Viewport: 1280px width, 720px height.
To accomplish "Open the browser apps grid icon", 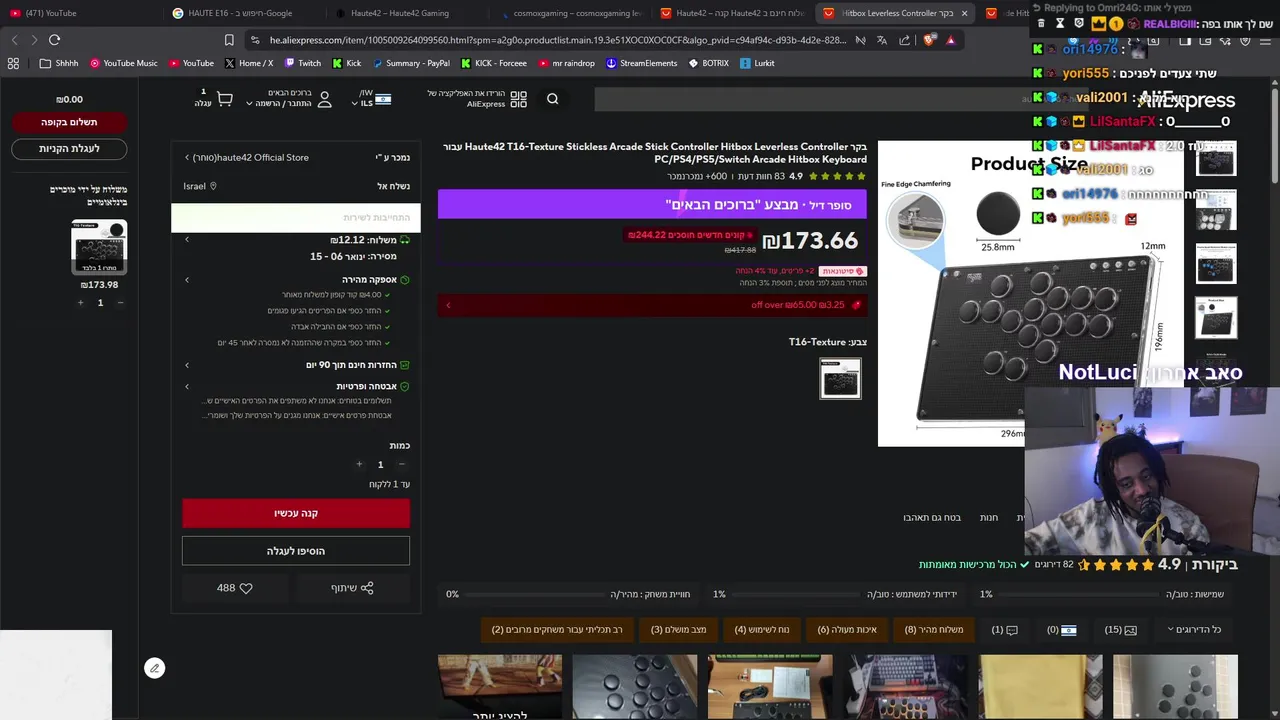I will click(13, 63).
